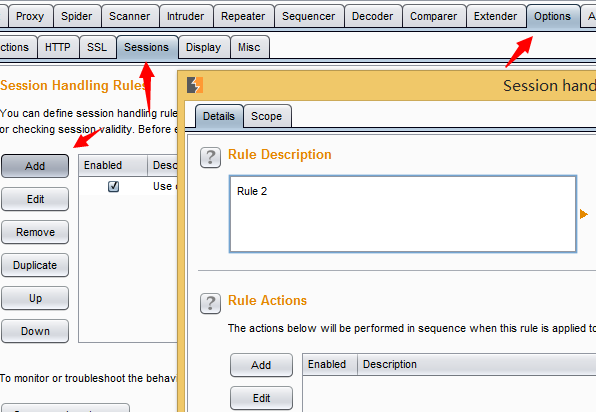Click the orange arrow beside description box
Screen dimensions: 596x412
[583, 214]
